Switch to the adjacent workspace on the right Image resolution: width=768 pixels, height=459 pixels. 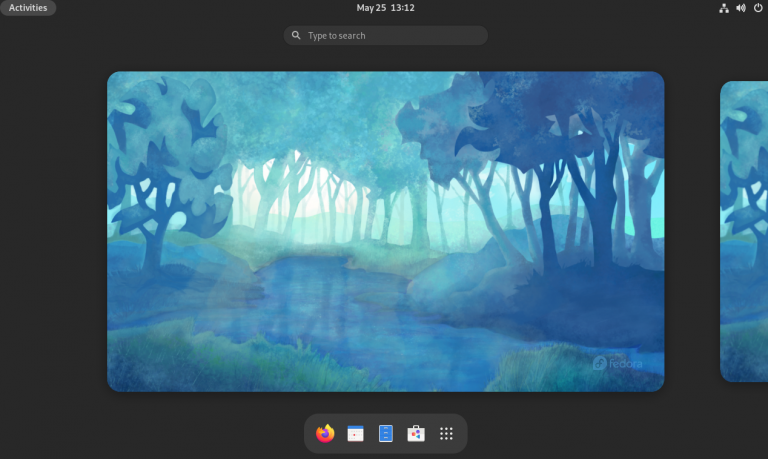pos(745,230)
